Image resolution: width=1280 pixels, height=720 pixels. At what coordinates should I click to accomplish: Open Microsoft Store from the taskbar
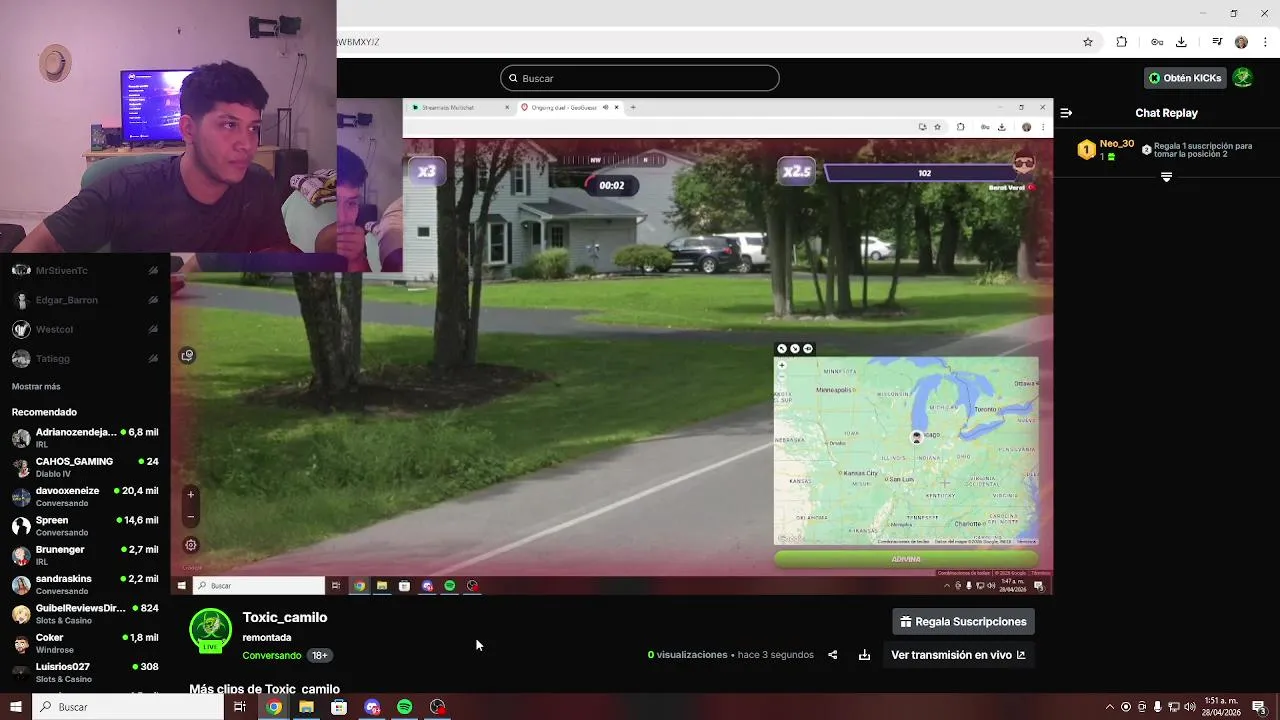click(339, 707)
